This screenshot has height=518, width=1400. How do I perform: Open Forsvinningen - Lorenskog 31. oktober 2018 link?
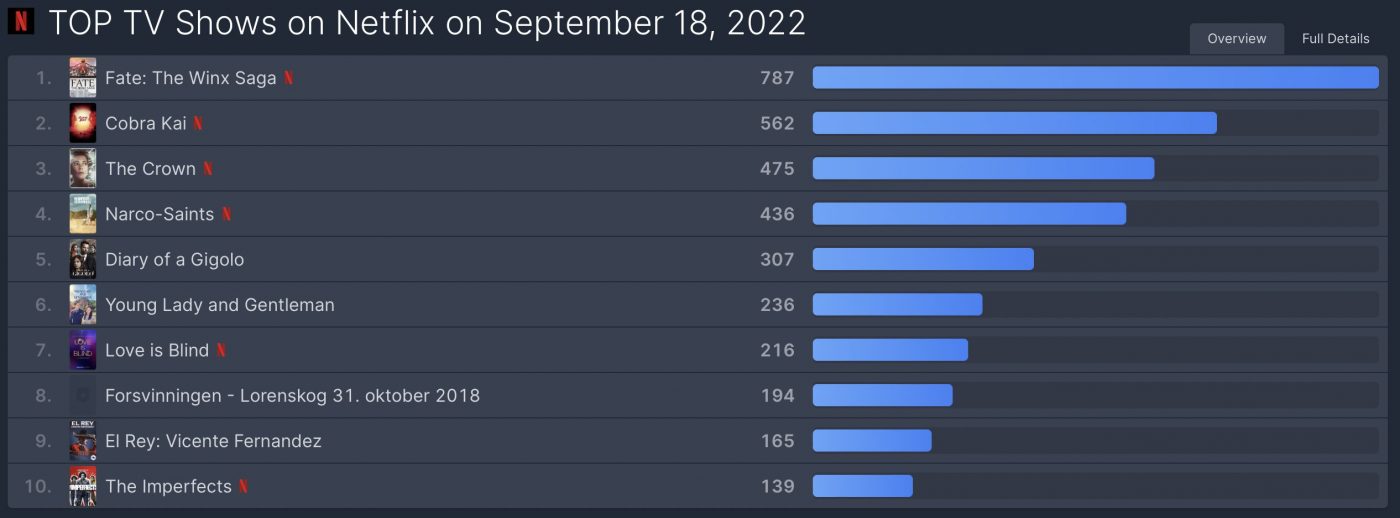tap(292, 396)
